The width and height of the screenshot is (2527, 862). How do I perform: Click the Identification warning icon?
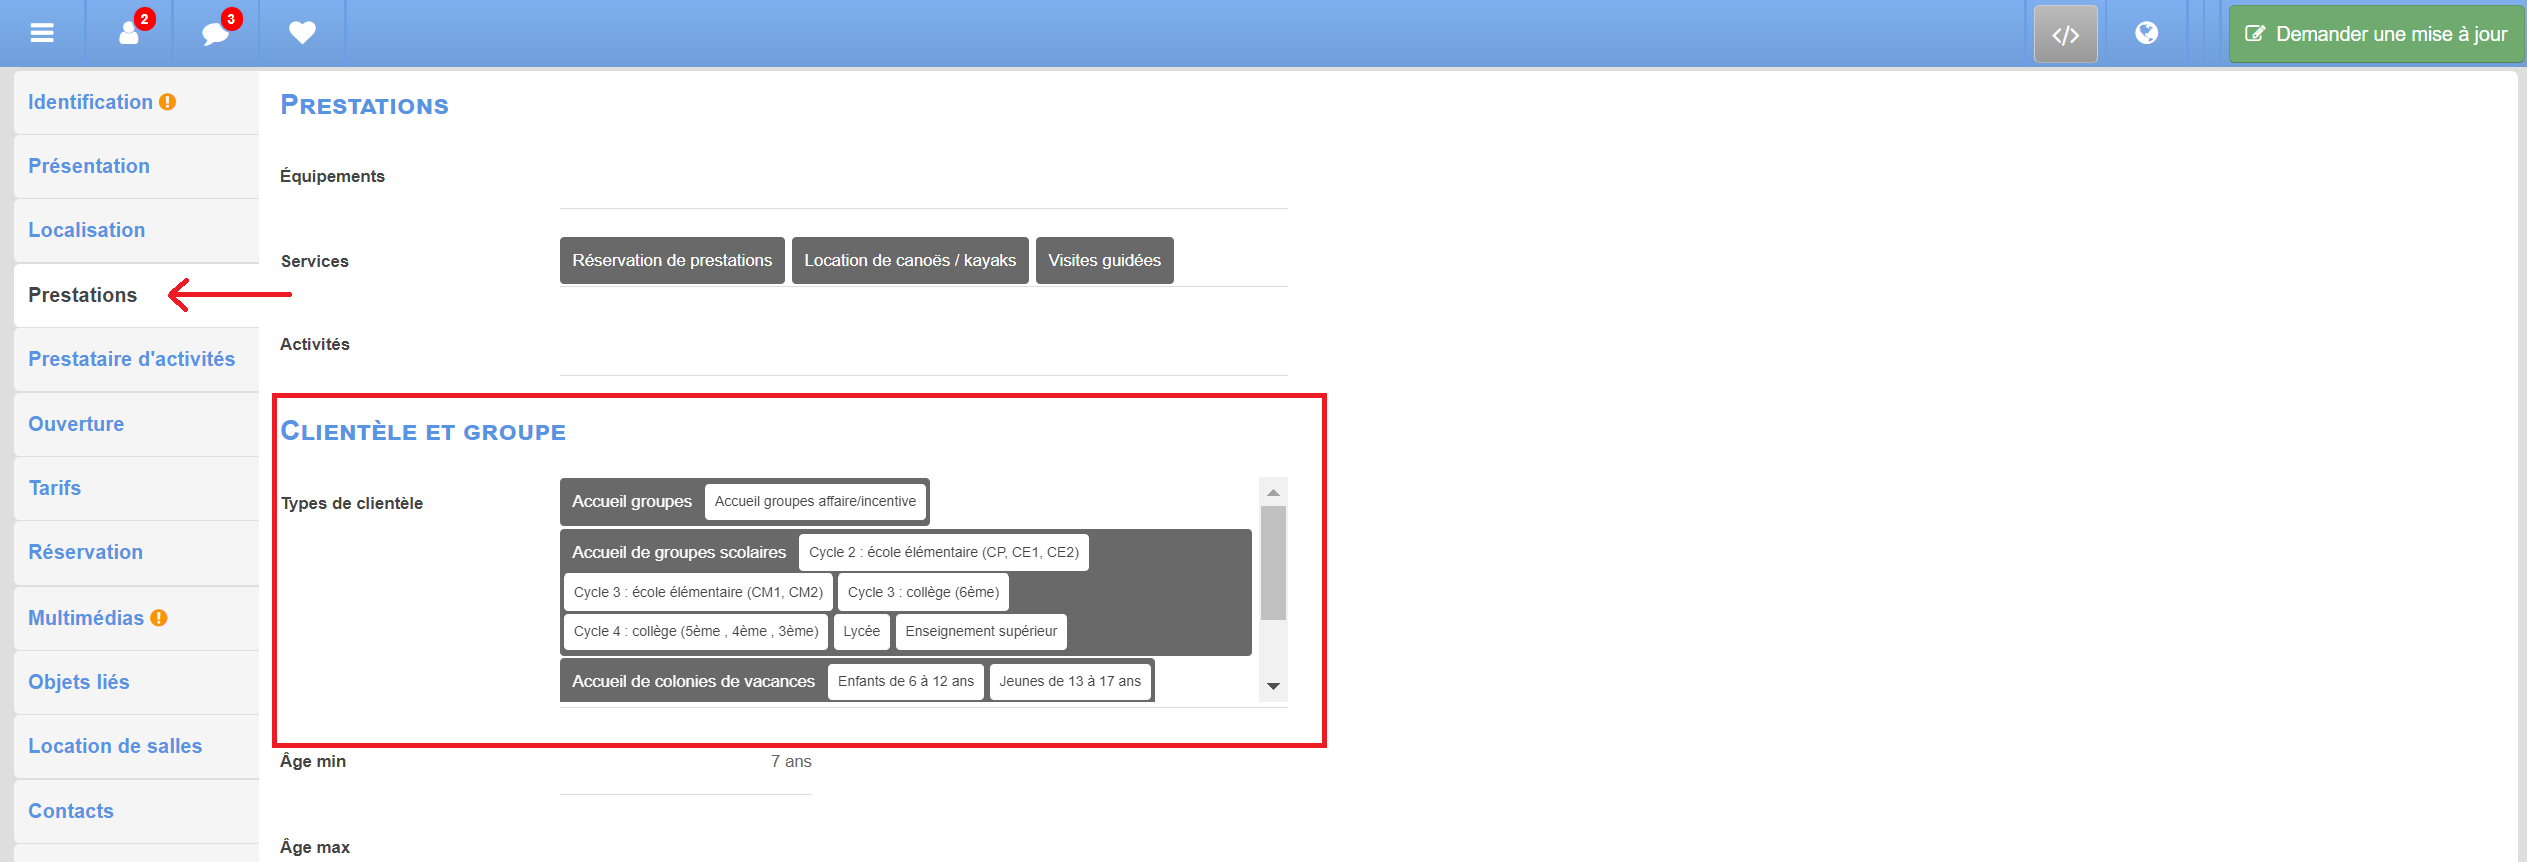click(168, 102)
